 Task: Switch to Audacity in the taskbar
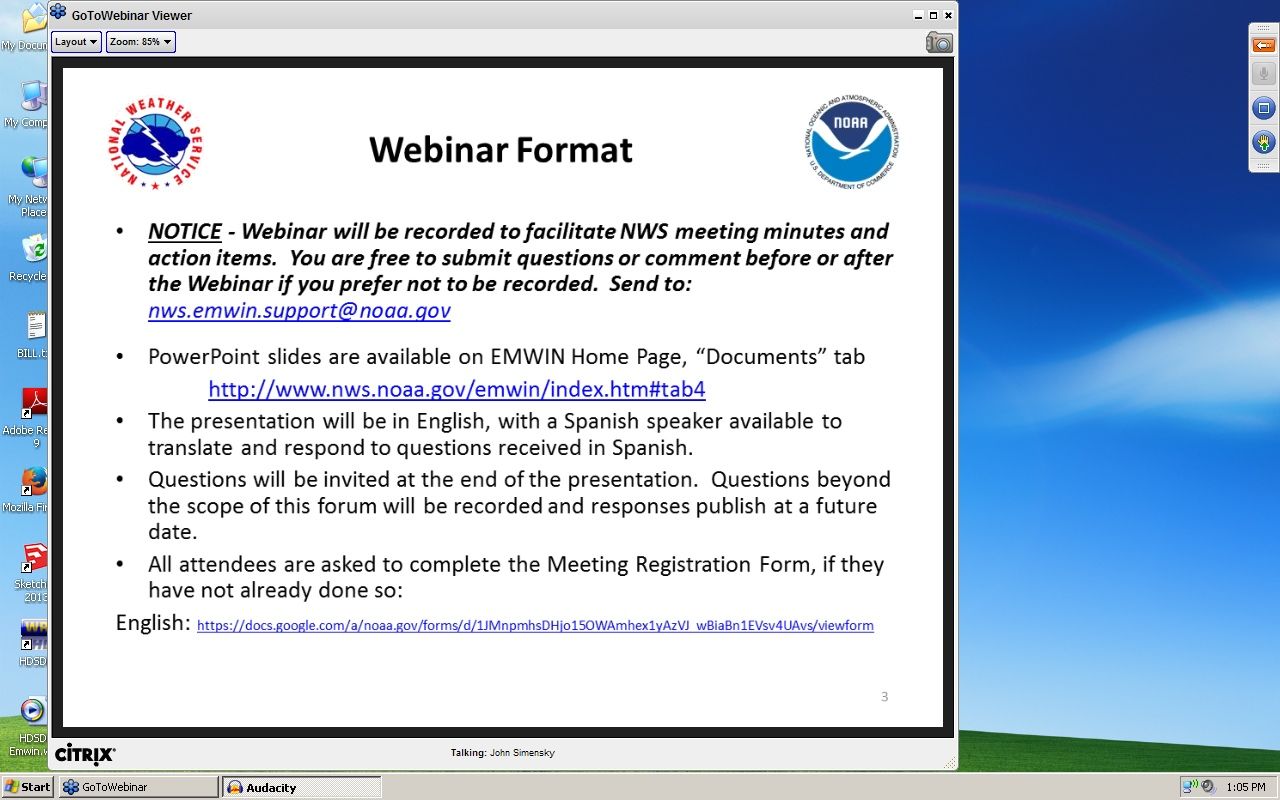point(301,787)
